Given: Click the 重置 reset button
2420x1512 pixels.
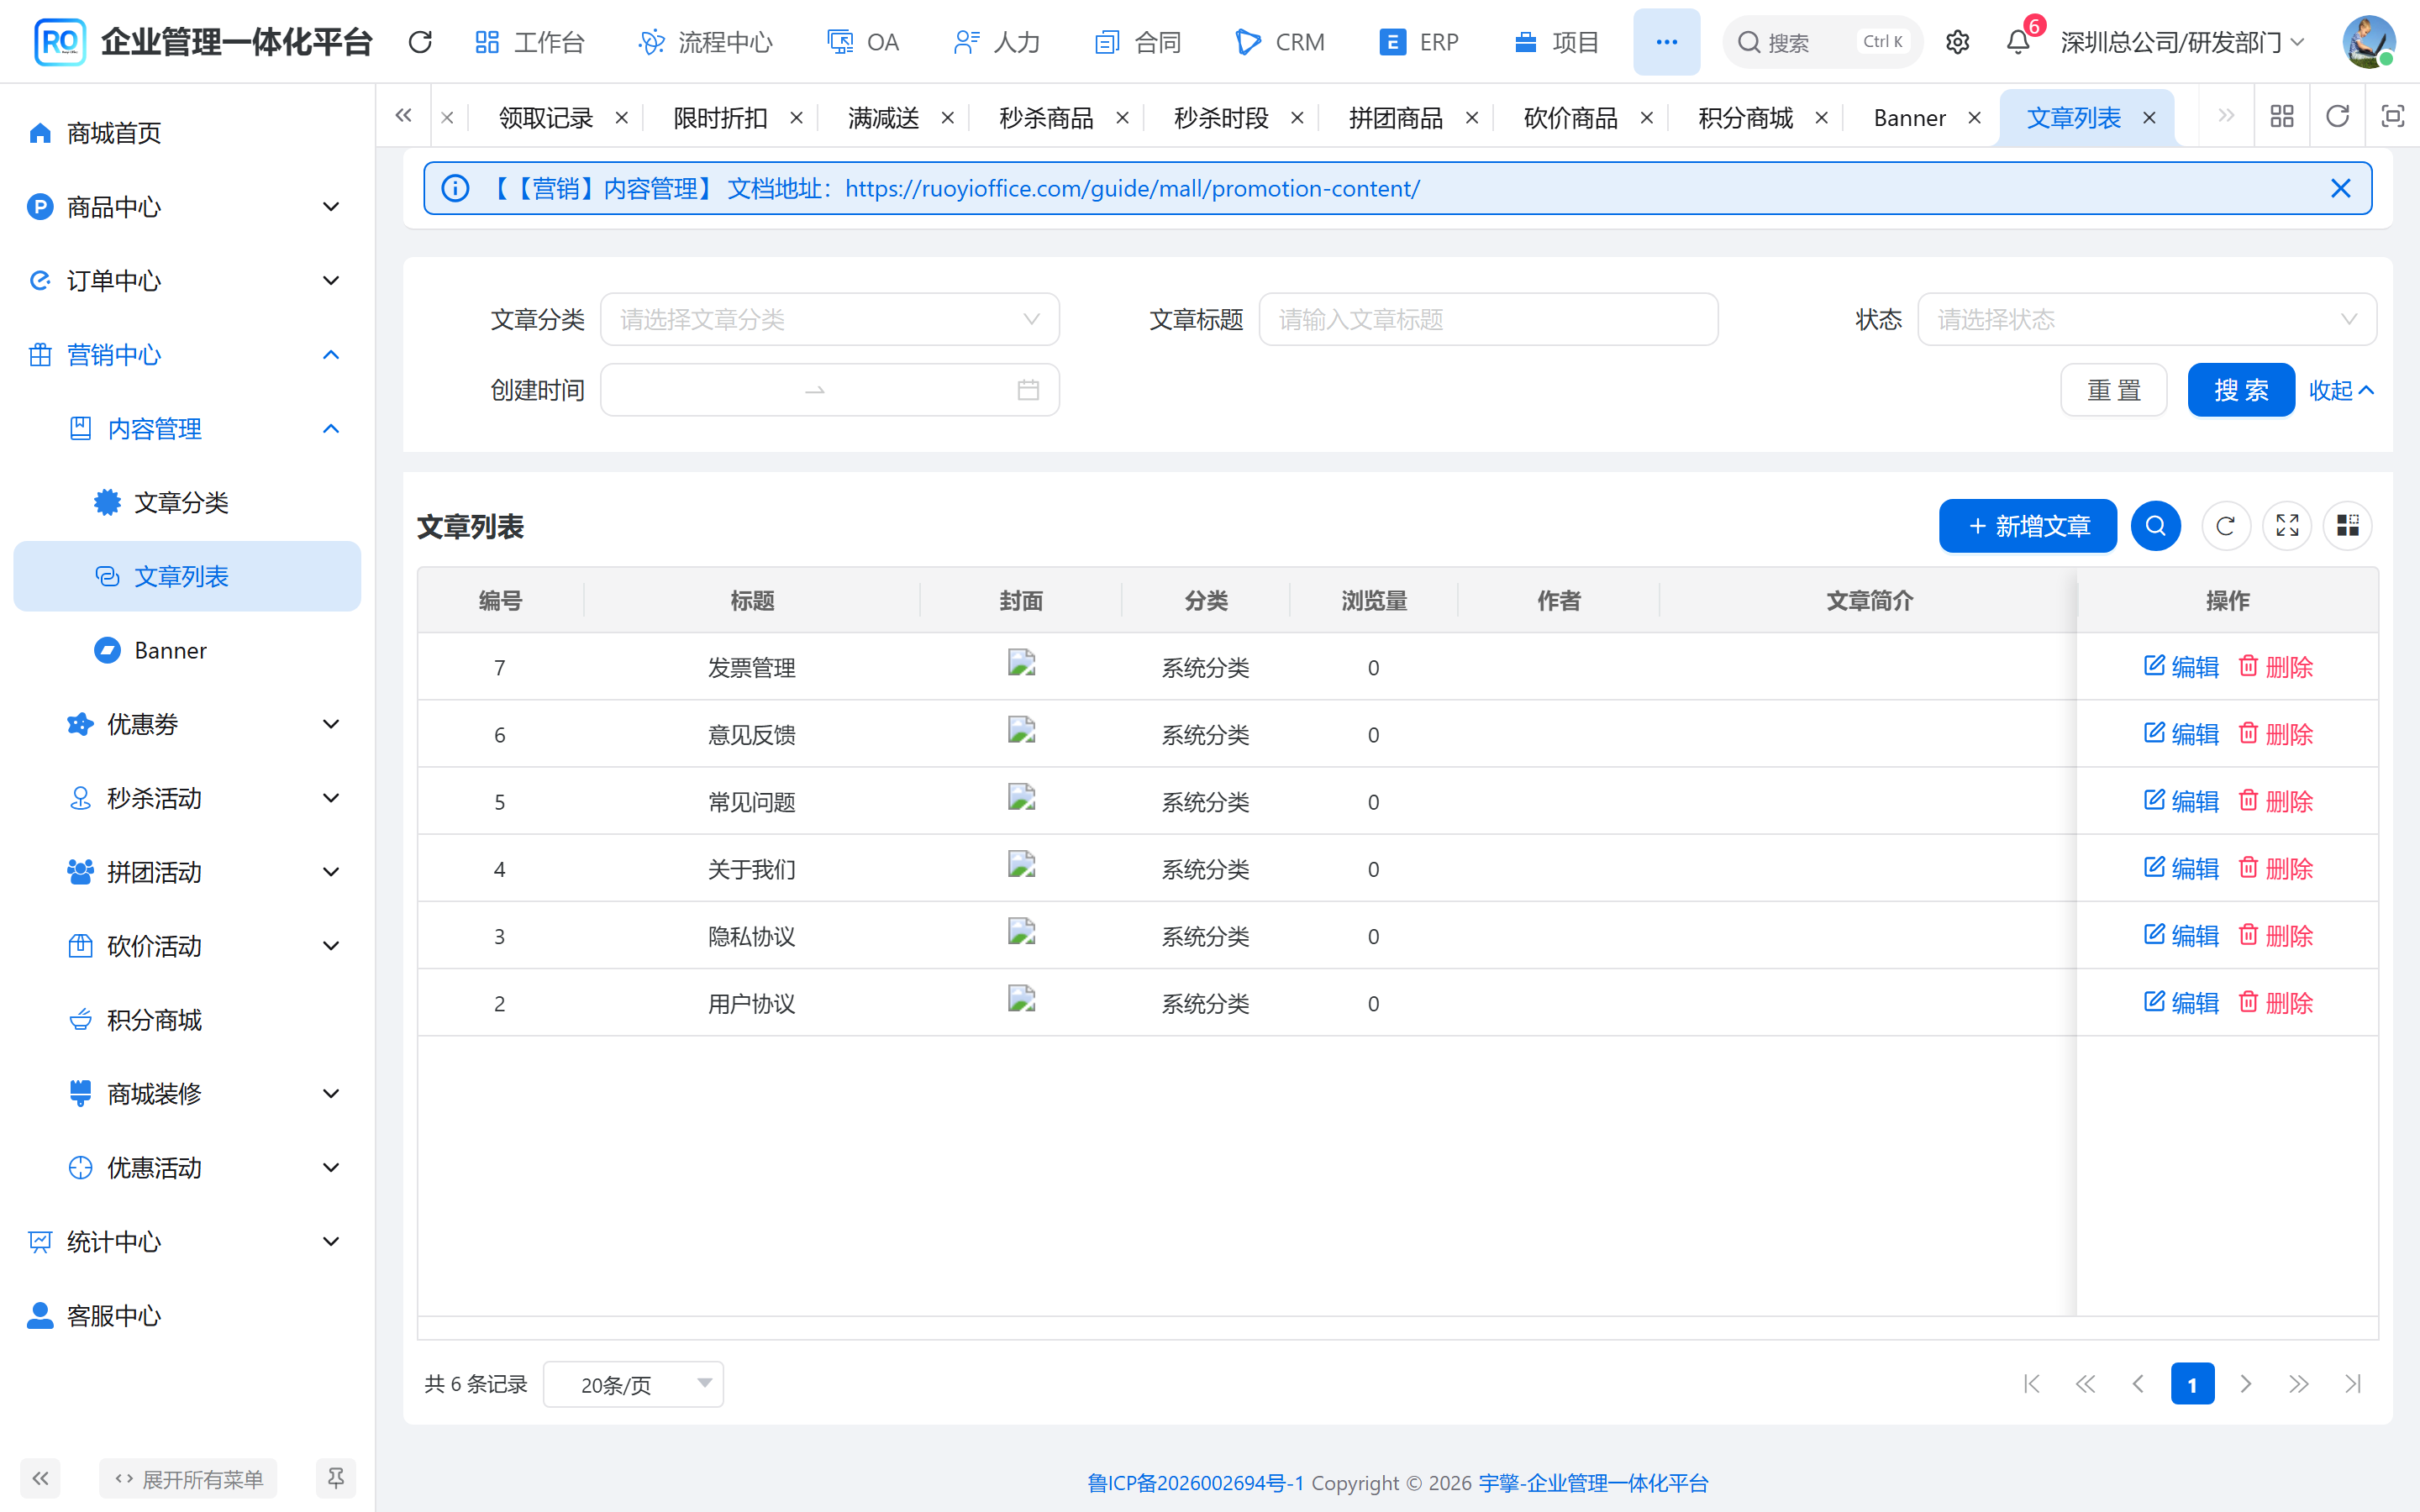Looking at the screenshot, I should coord(2113,390).
